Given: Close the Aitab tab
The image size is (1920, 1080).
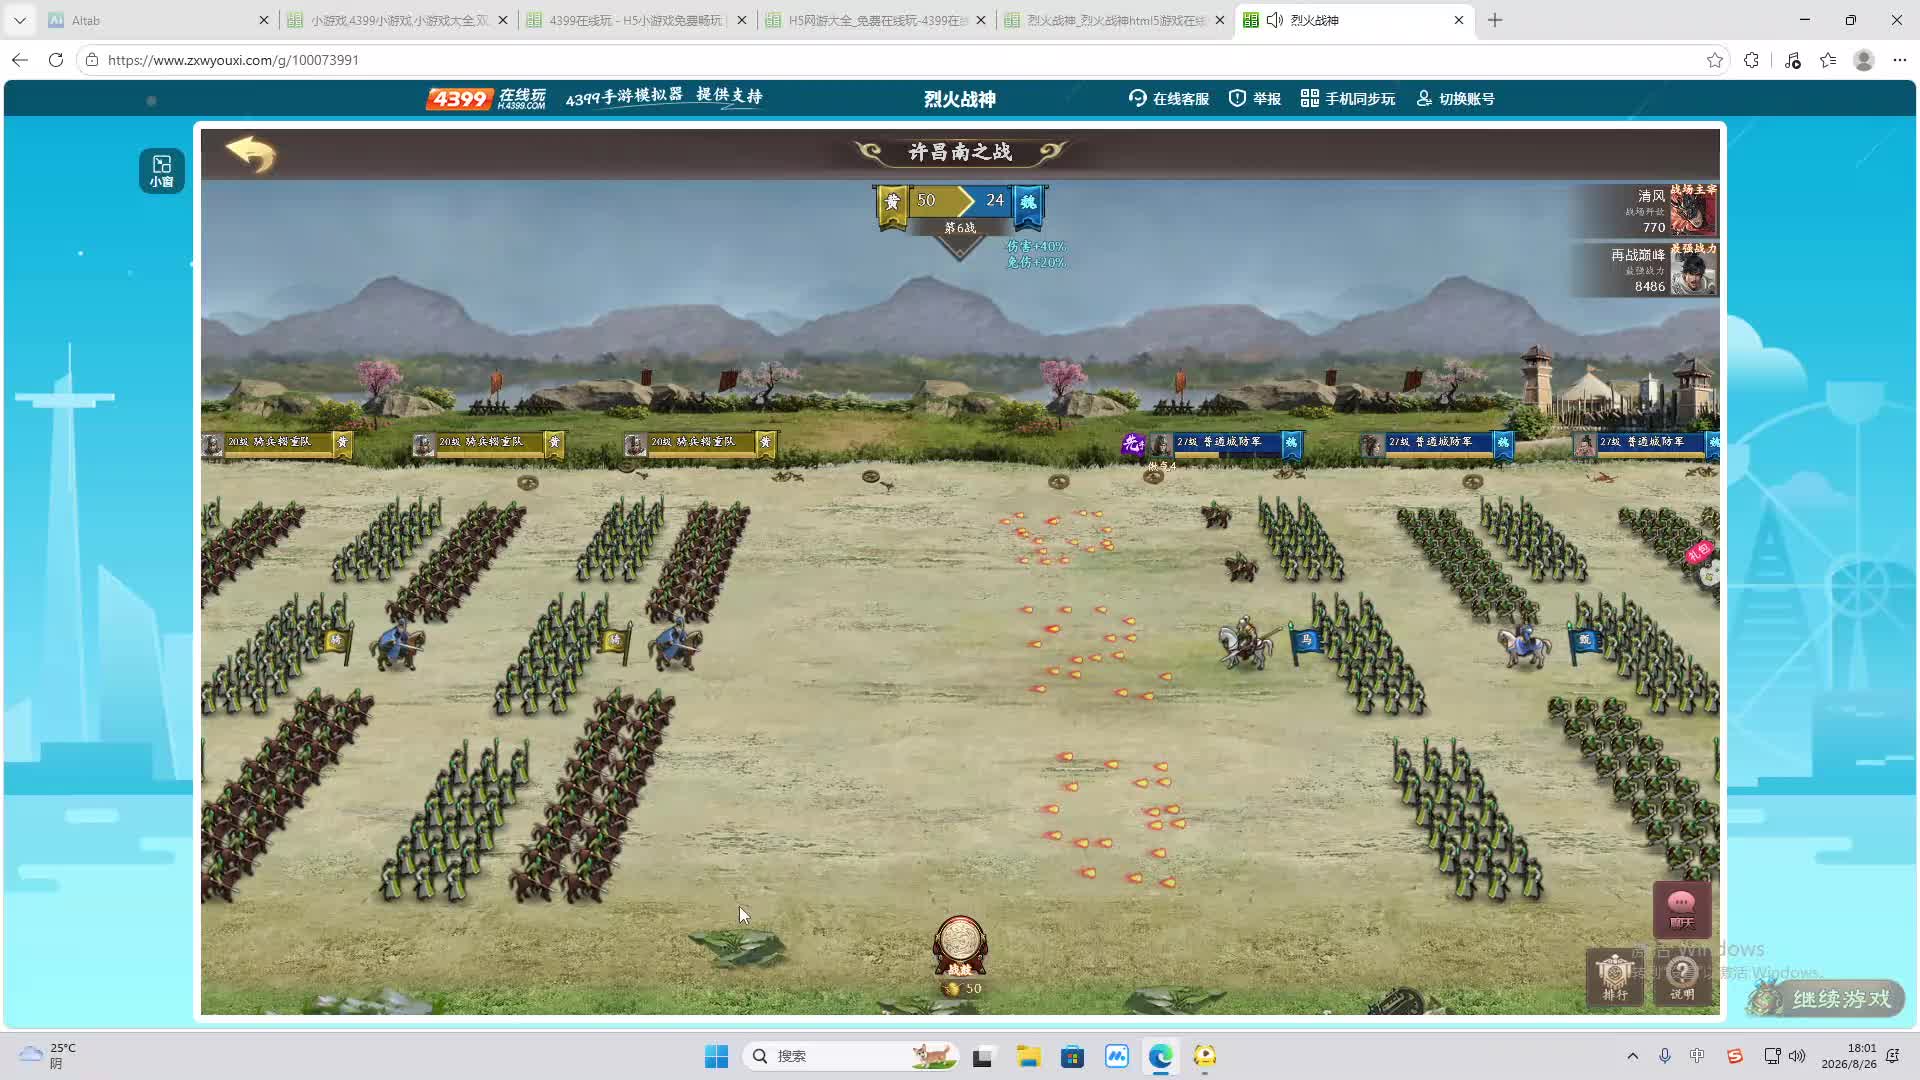Looking at the screenshot, I should pyautogui.click(x=264, y=20).
